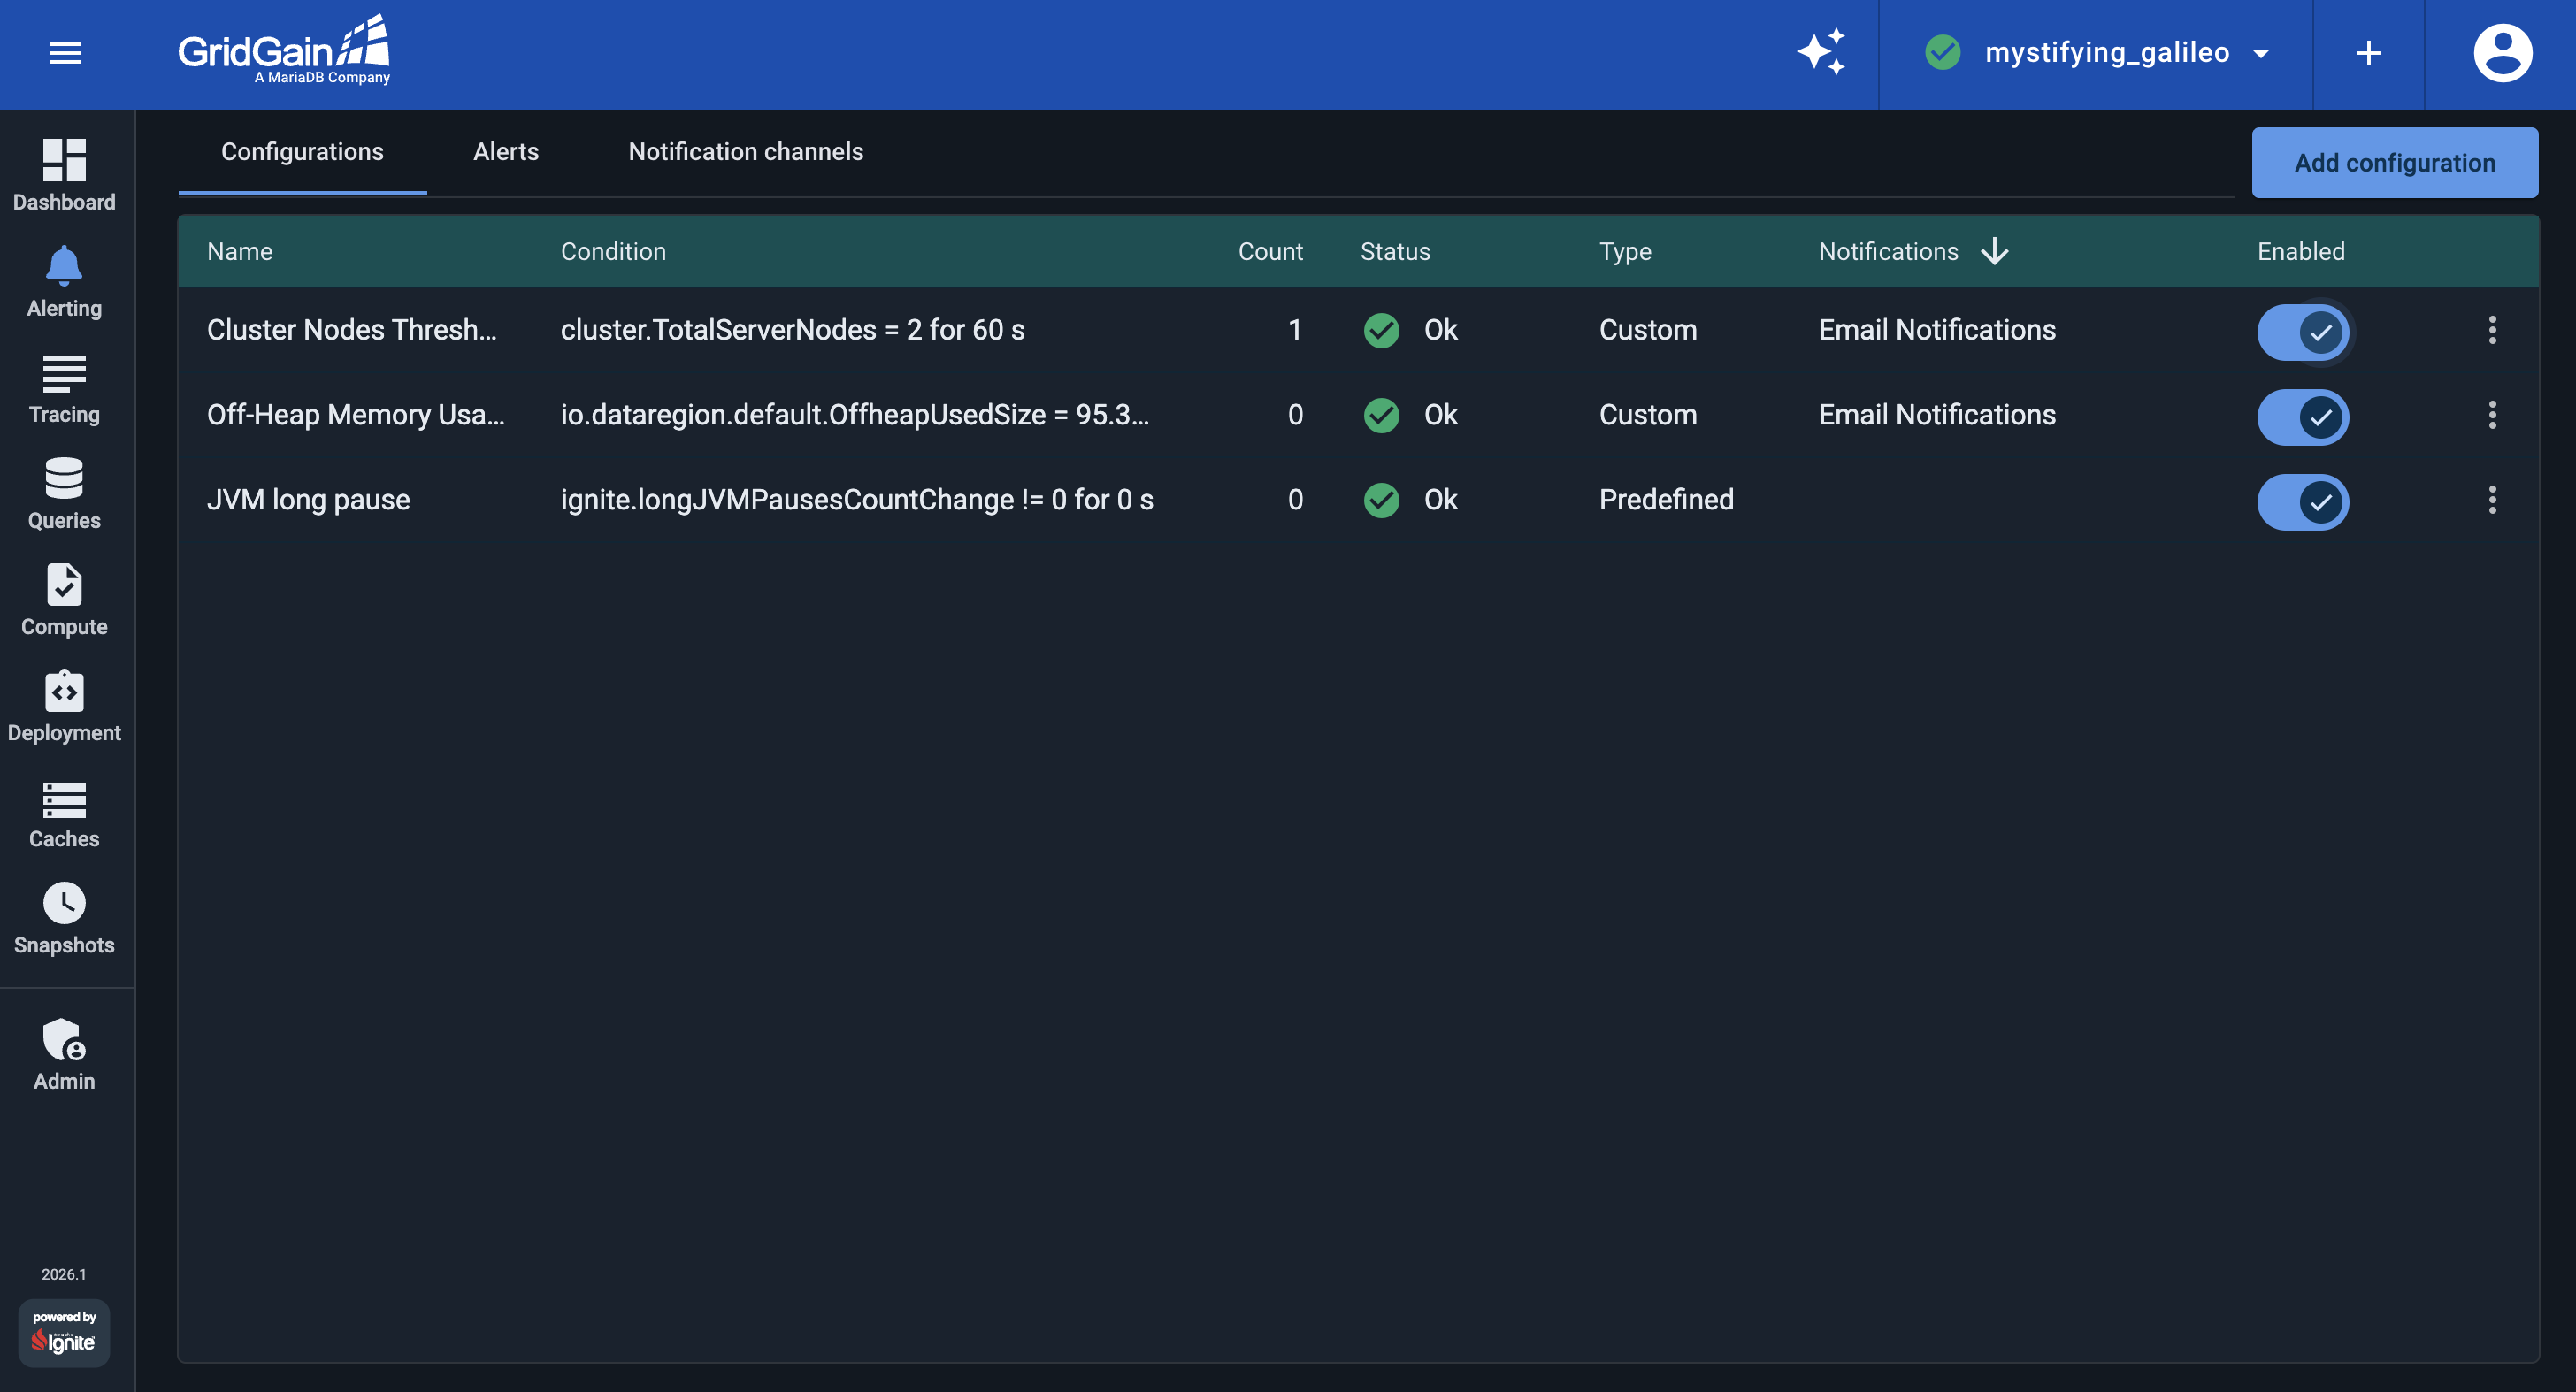
Task: Sort by the Notifications column header
Action: (1888, 252)
